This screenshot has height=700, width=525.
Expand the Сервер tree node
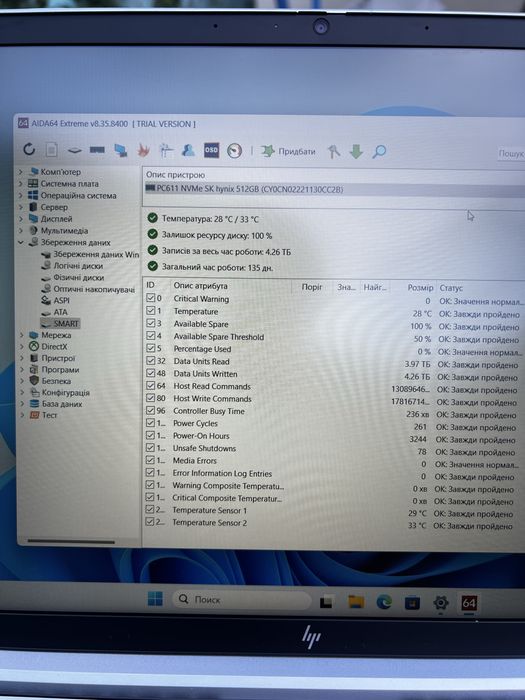(21, 207)
